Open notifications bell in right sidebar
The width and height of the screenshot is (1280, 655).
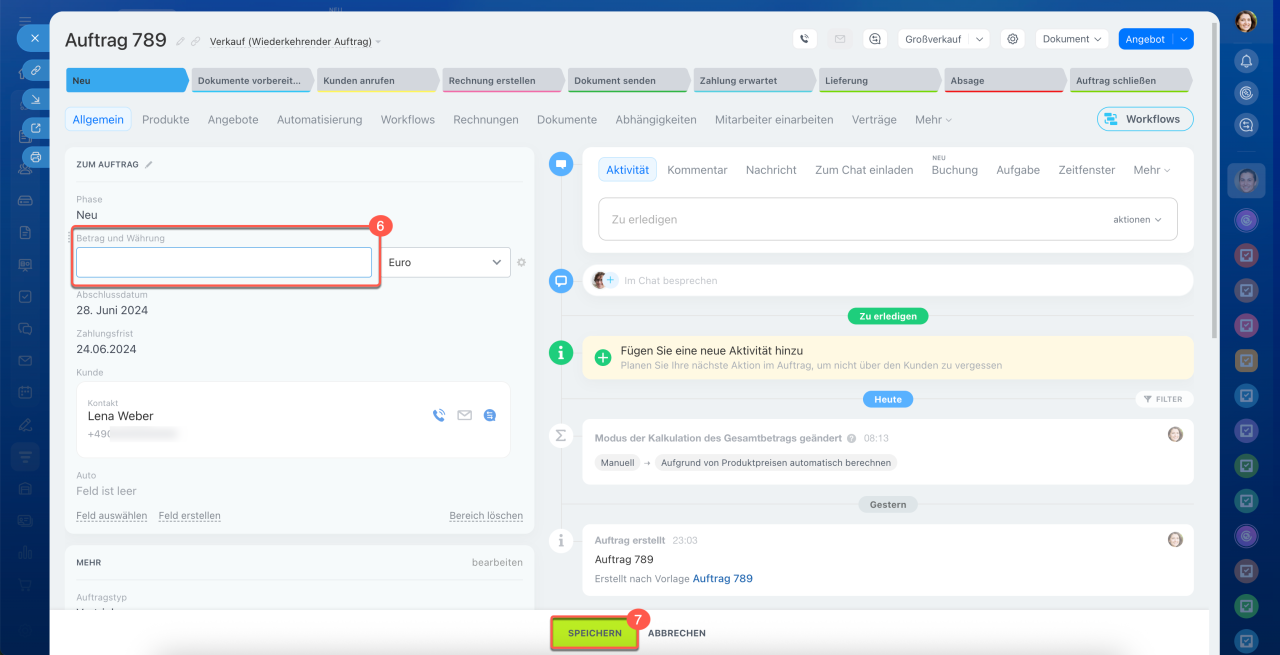coord(1246,60)
